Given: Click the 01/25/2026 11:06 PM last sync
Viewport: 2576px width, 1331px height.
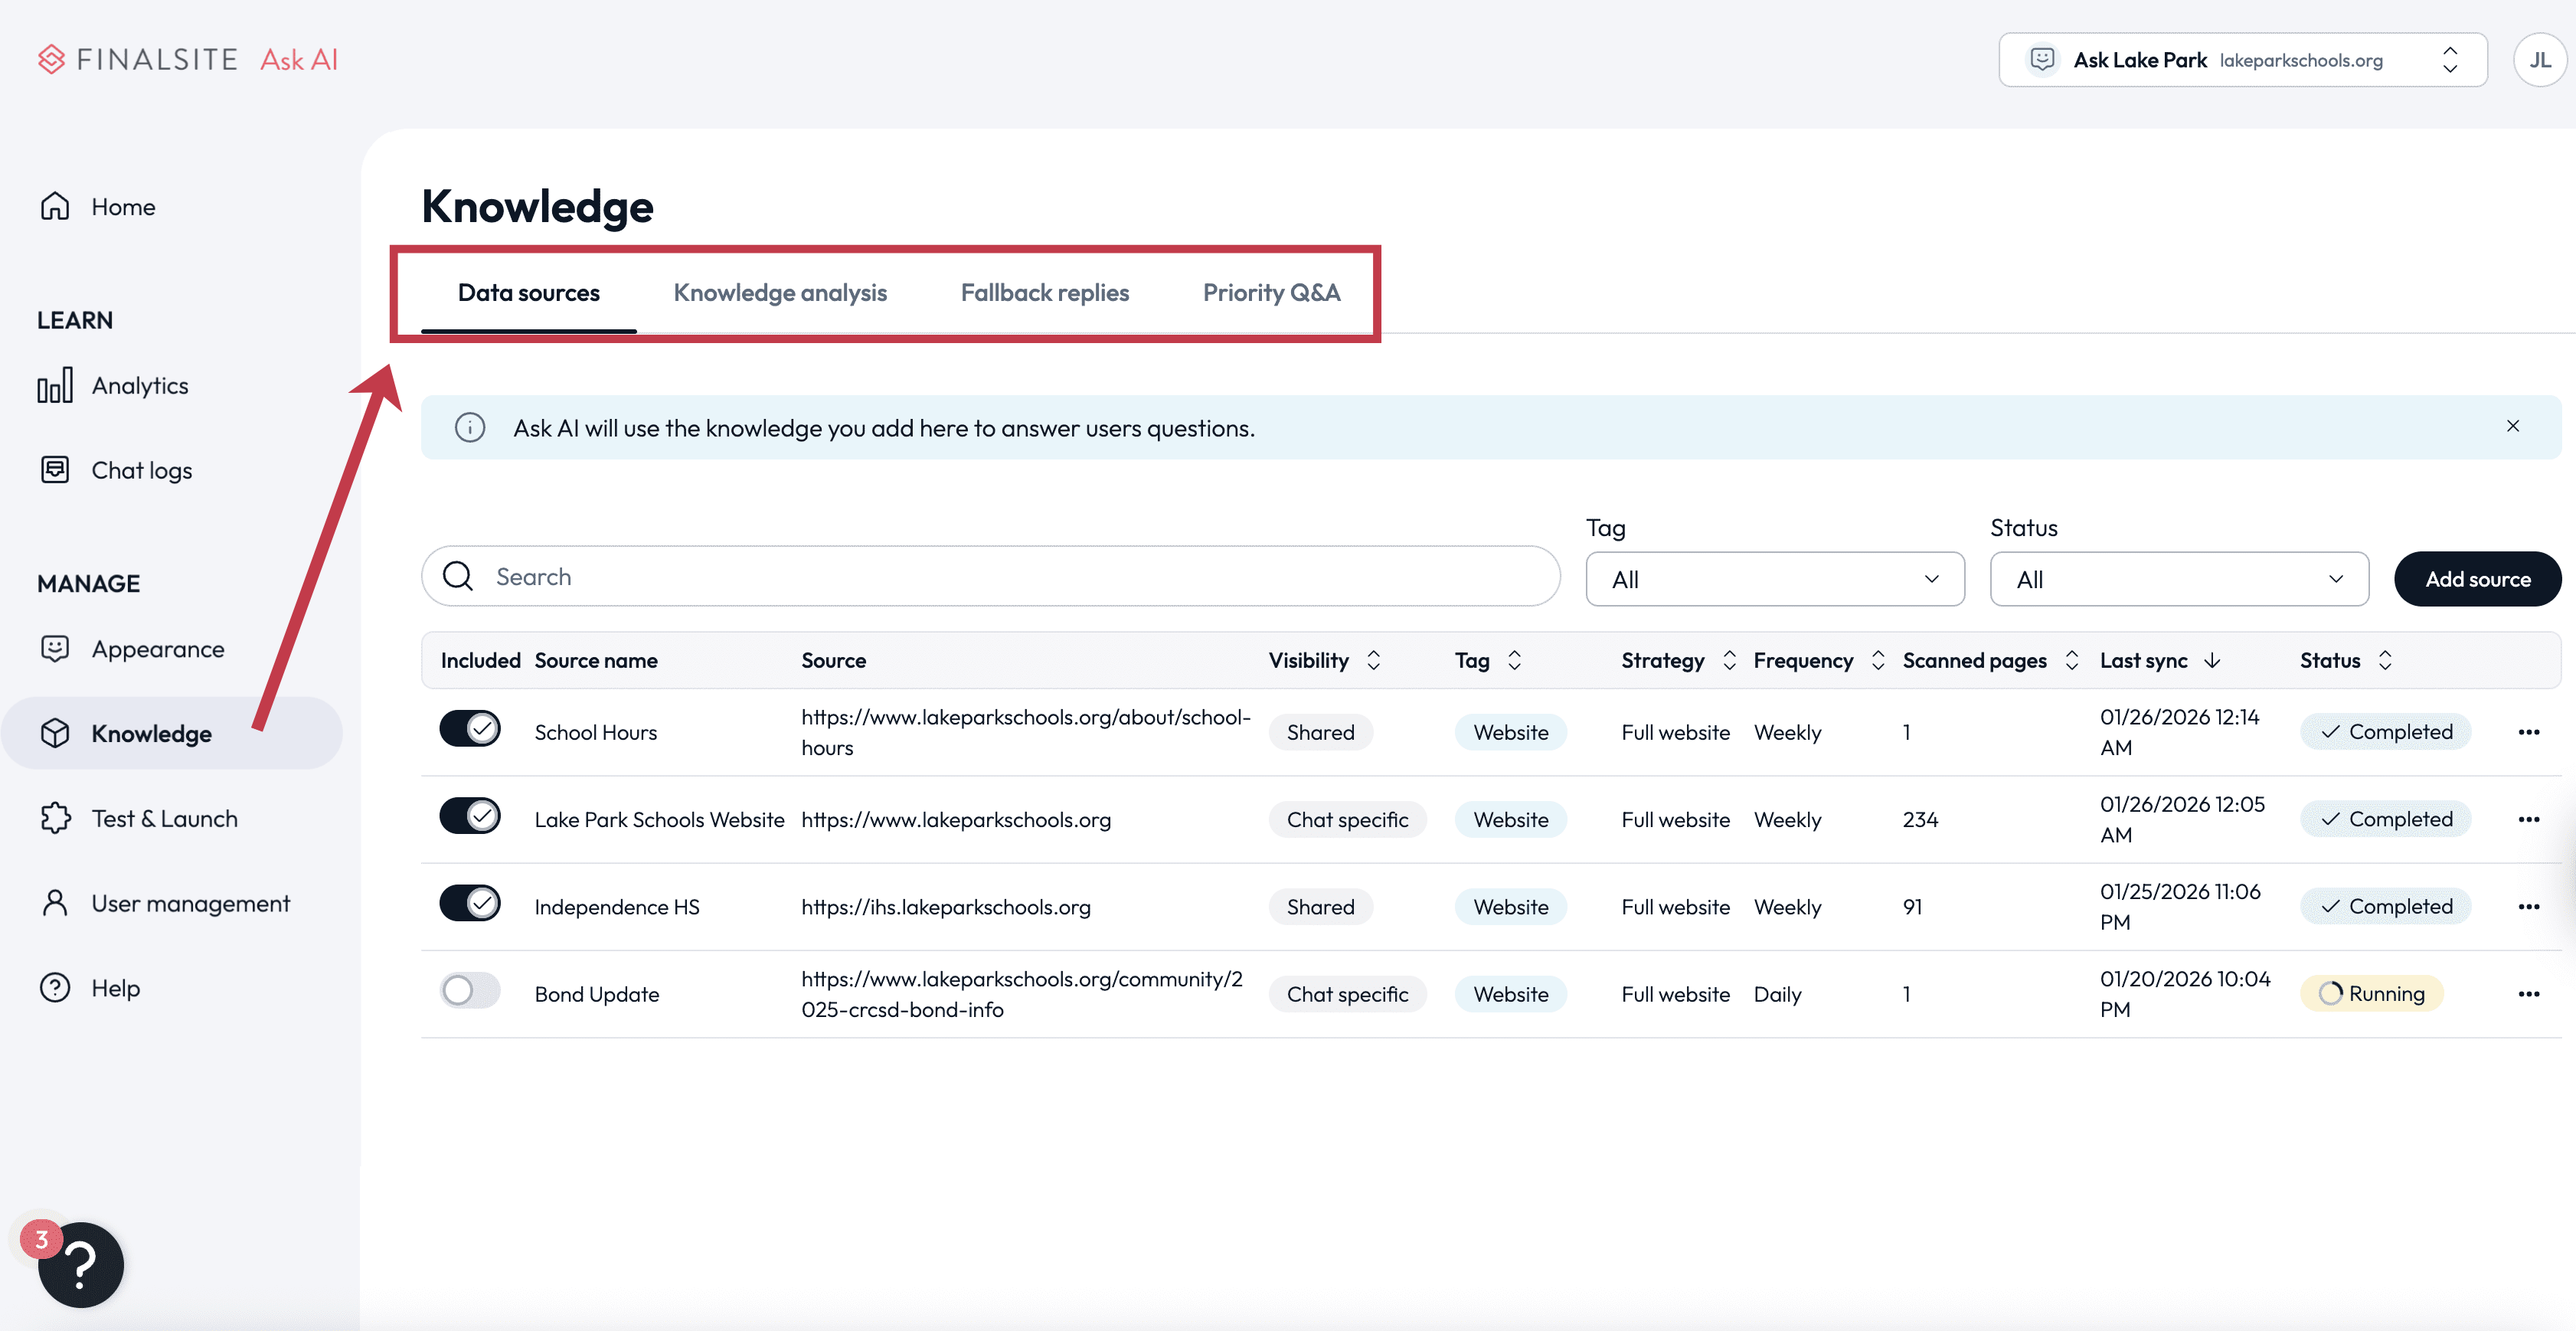Looking at the screenshot, I should click(x=2180, y=907).
